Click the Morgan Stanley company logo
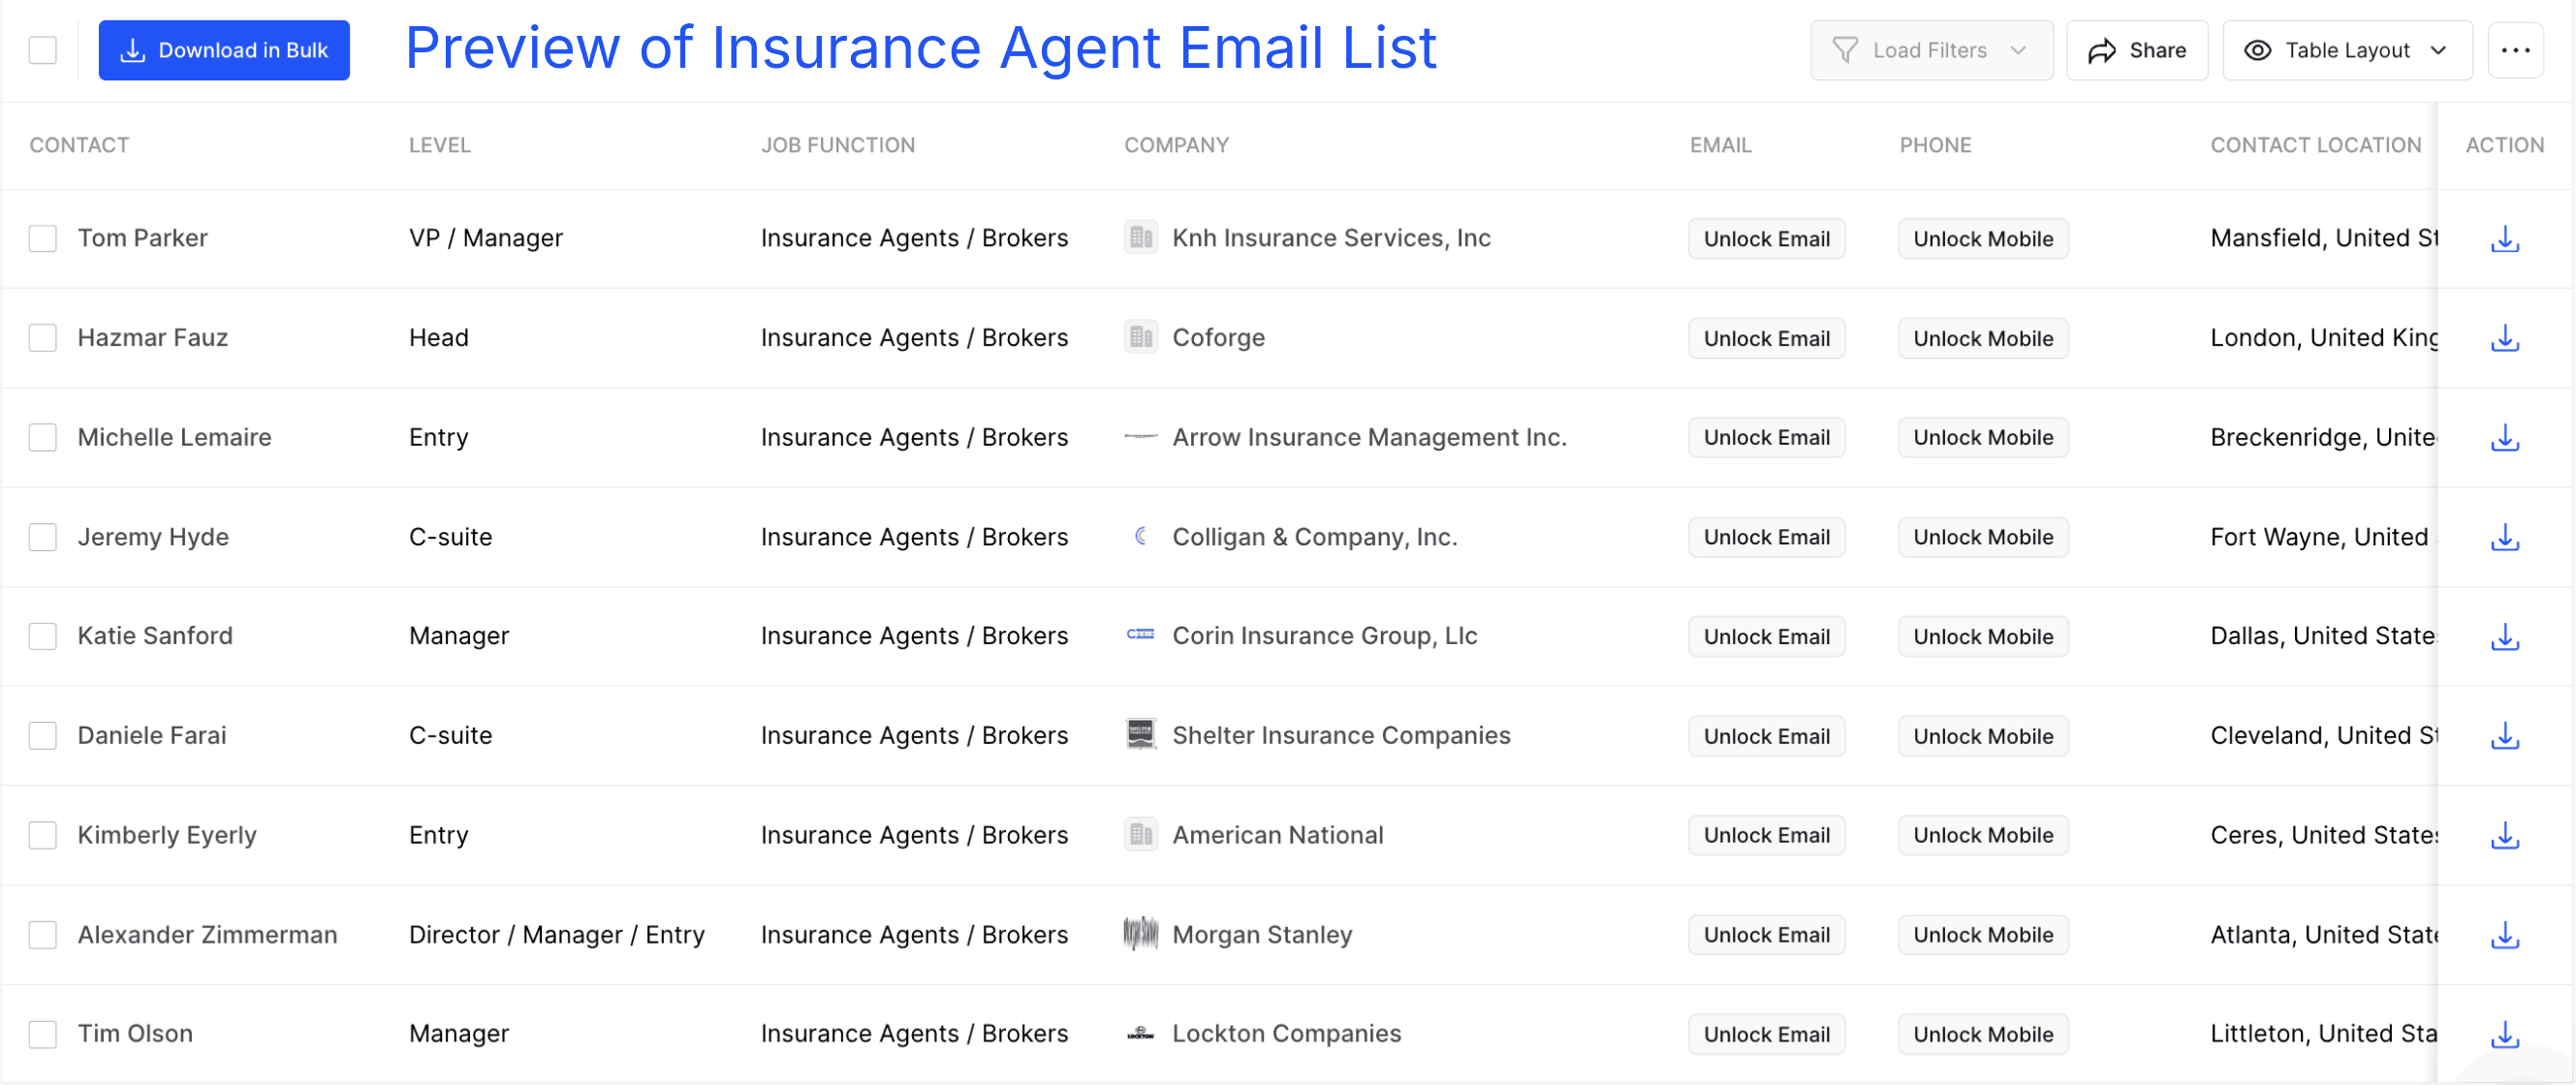Screen dimensions: 2576x1085 coord(1139,934)
